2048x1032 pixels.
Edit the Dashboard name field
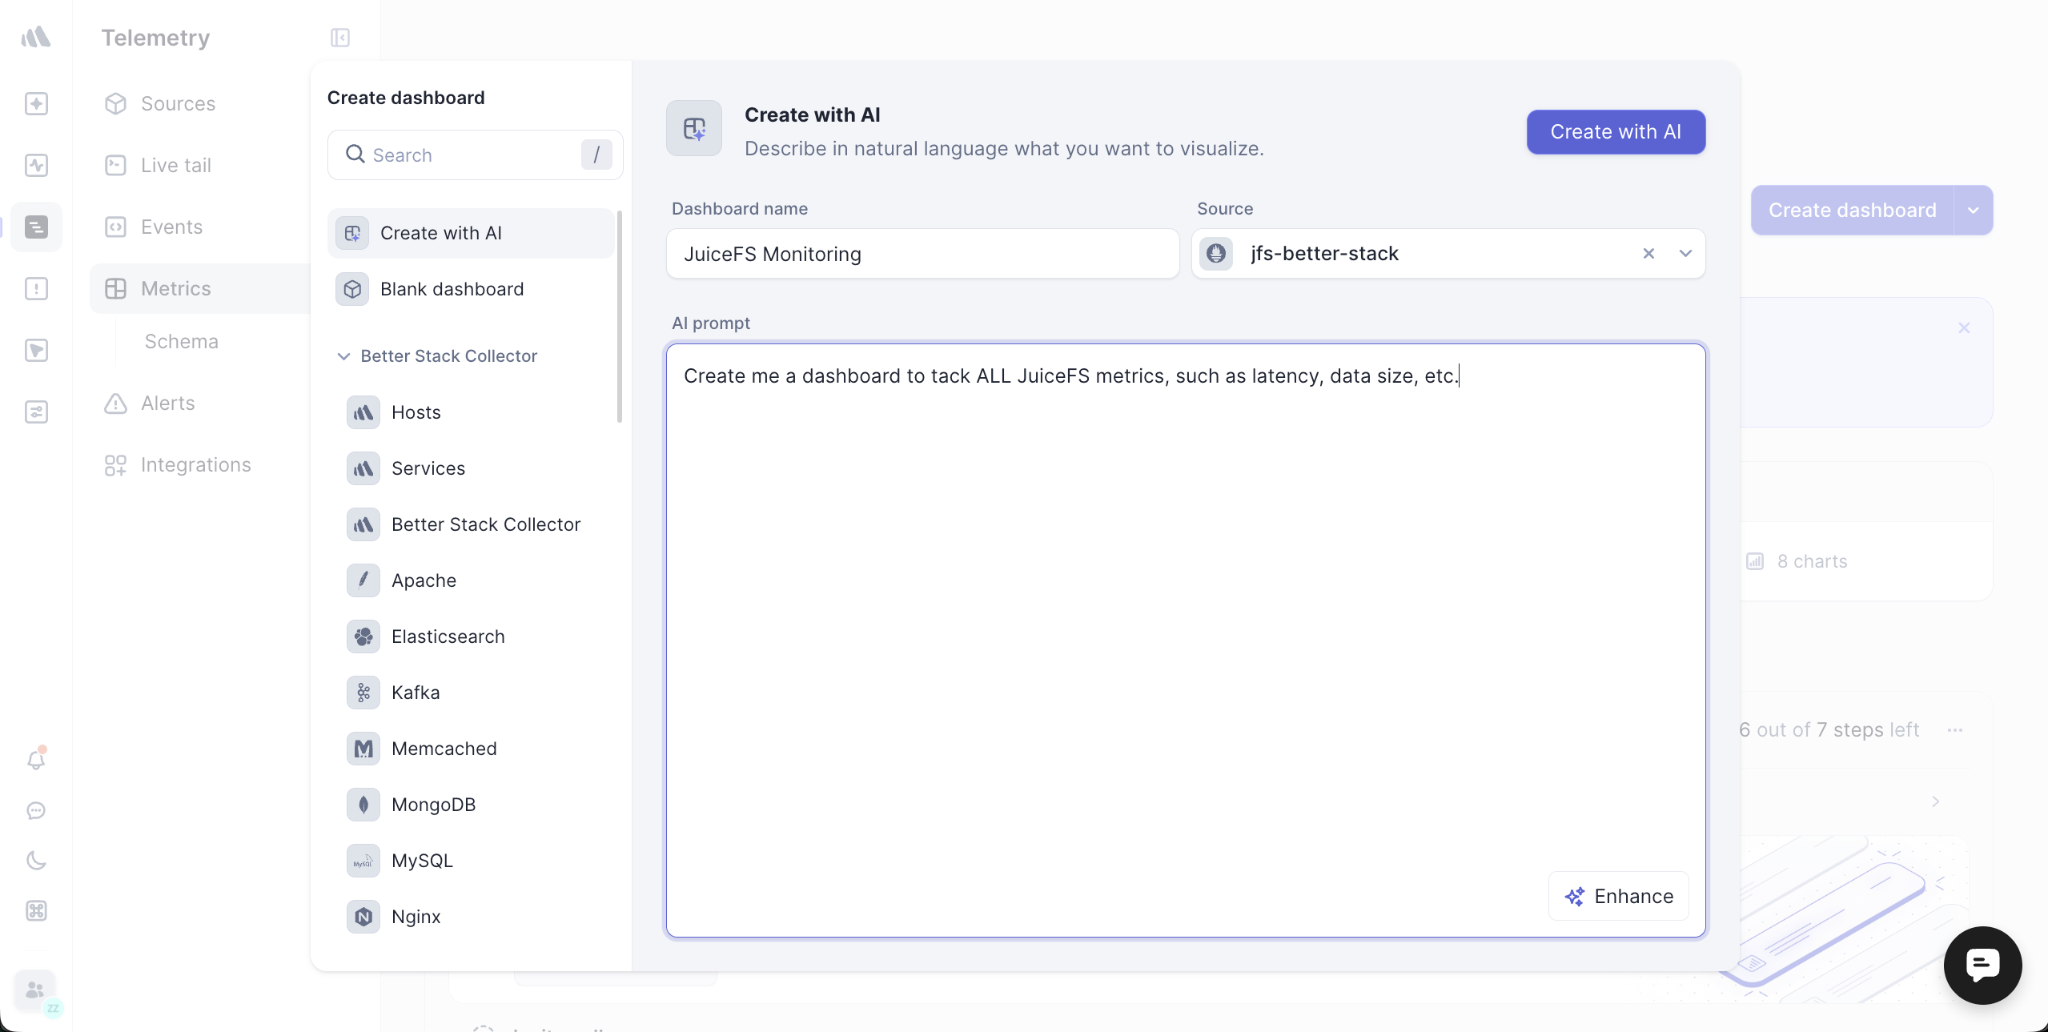tap(922, 254)
